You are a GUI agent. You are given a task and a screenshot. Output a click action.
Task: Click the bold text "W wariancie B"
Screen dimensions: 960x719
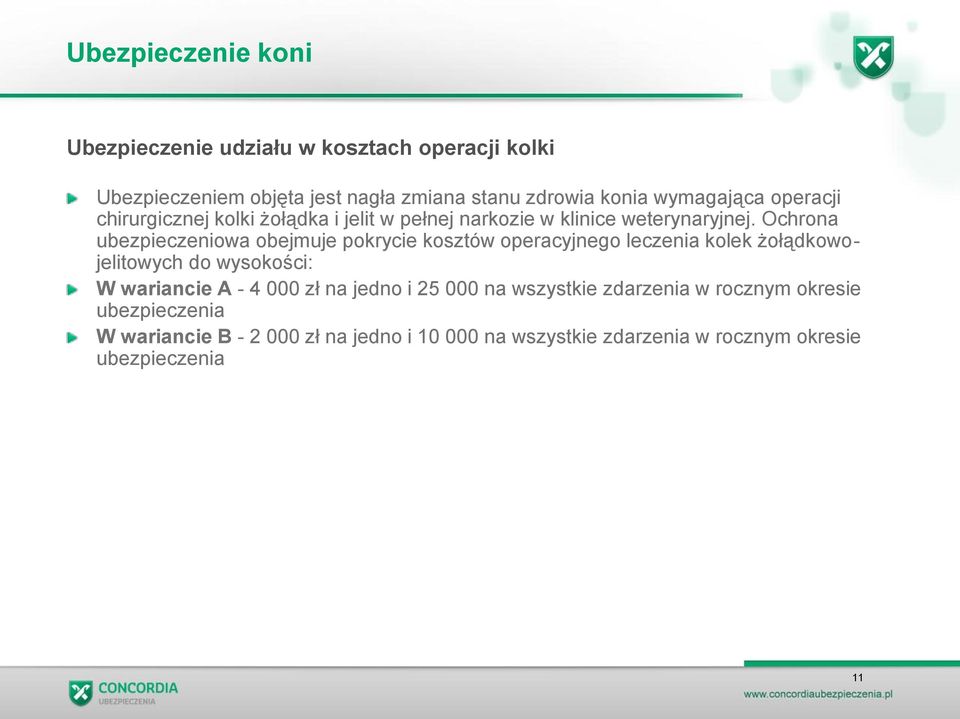[163, 336]
